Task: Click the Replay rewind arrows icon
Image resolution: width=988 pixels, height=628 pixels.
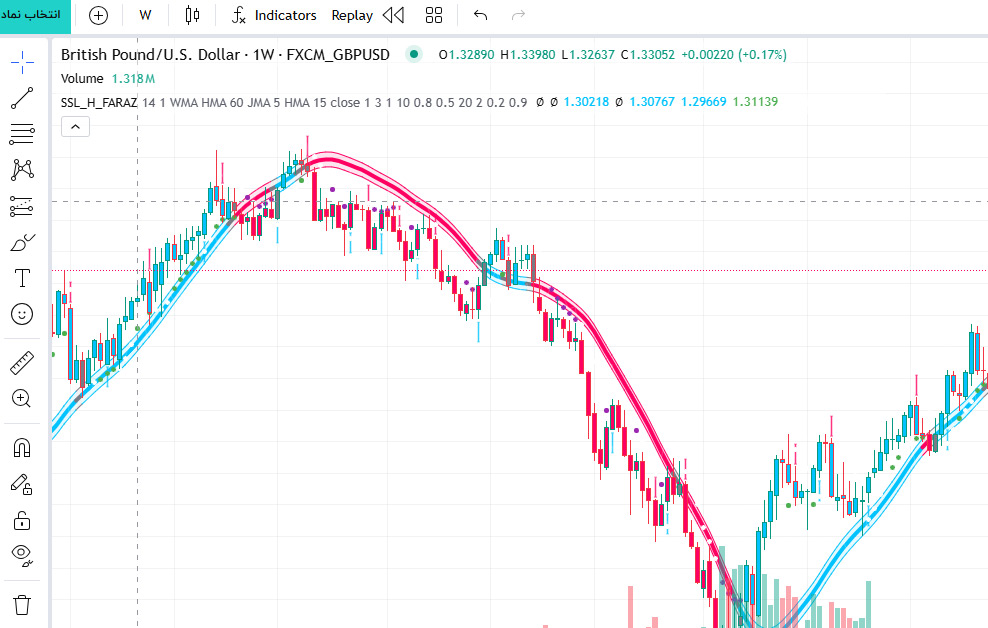Action: pyautogui.click(x=394, y=15)
